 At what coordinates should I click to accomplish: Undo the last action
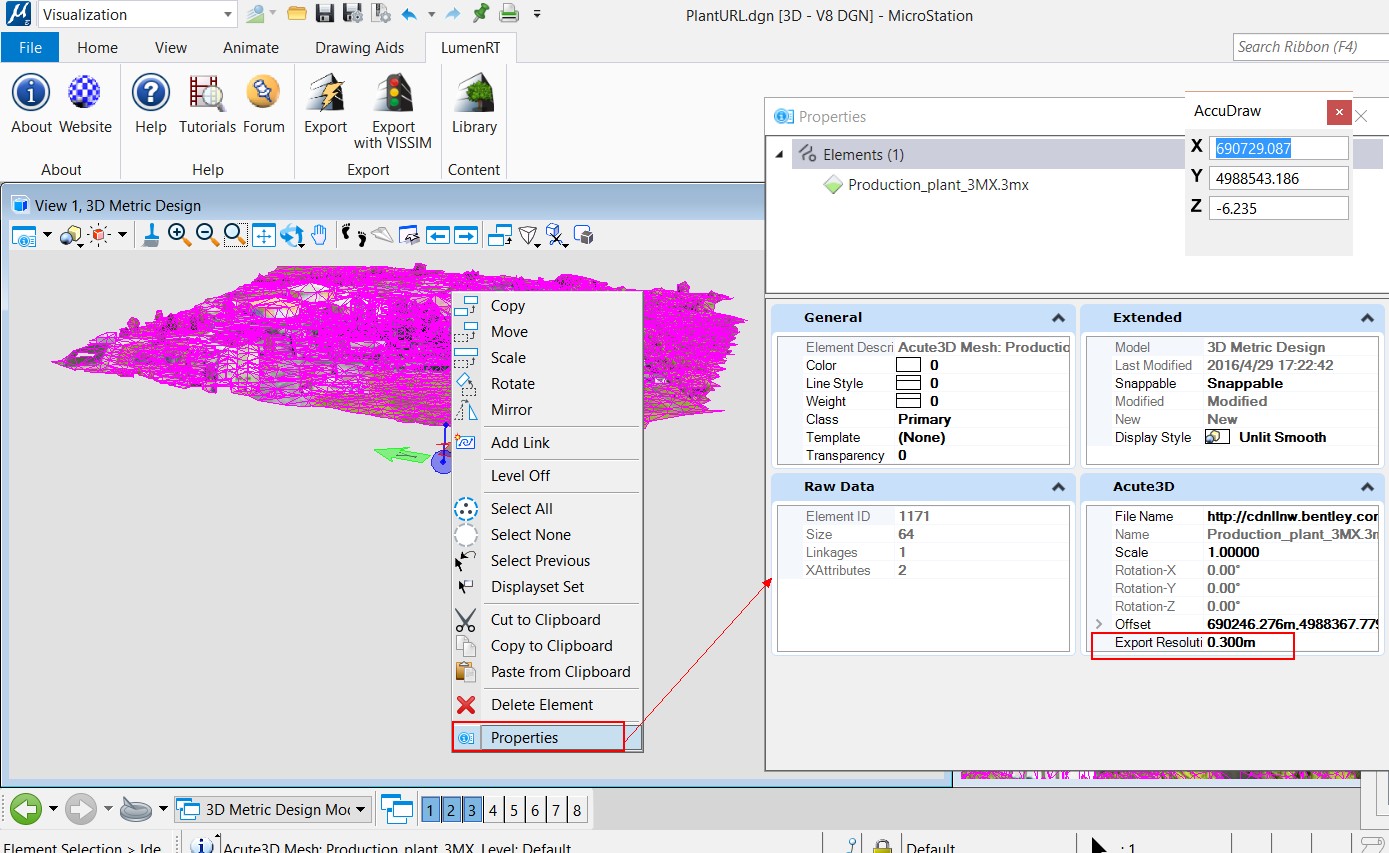(x=409, y=14)
